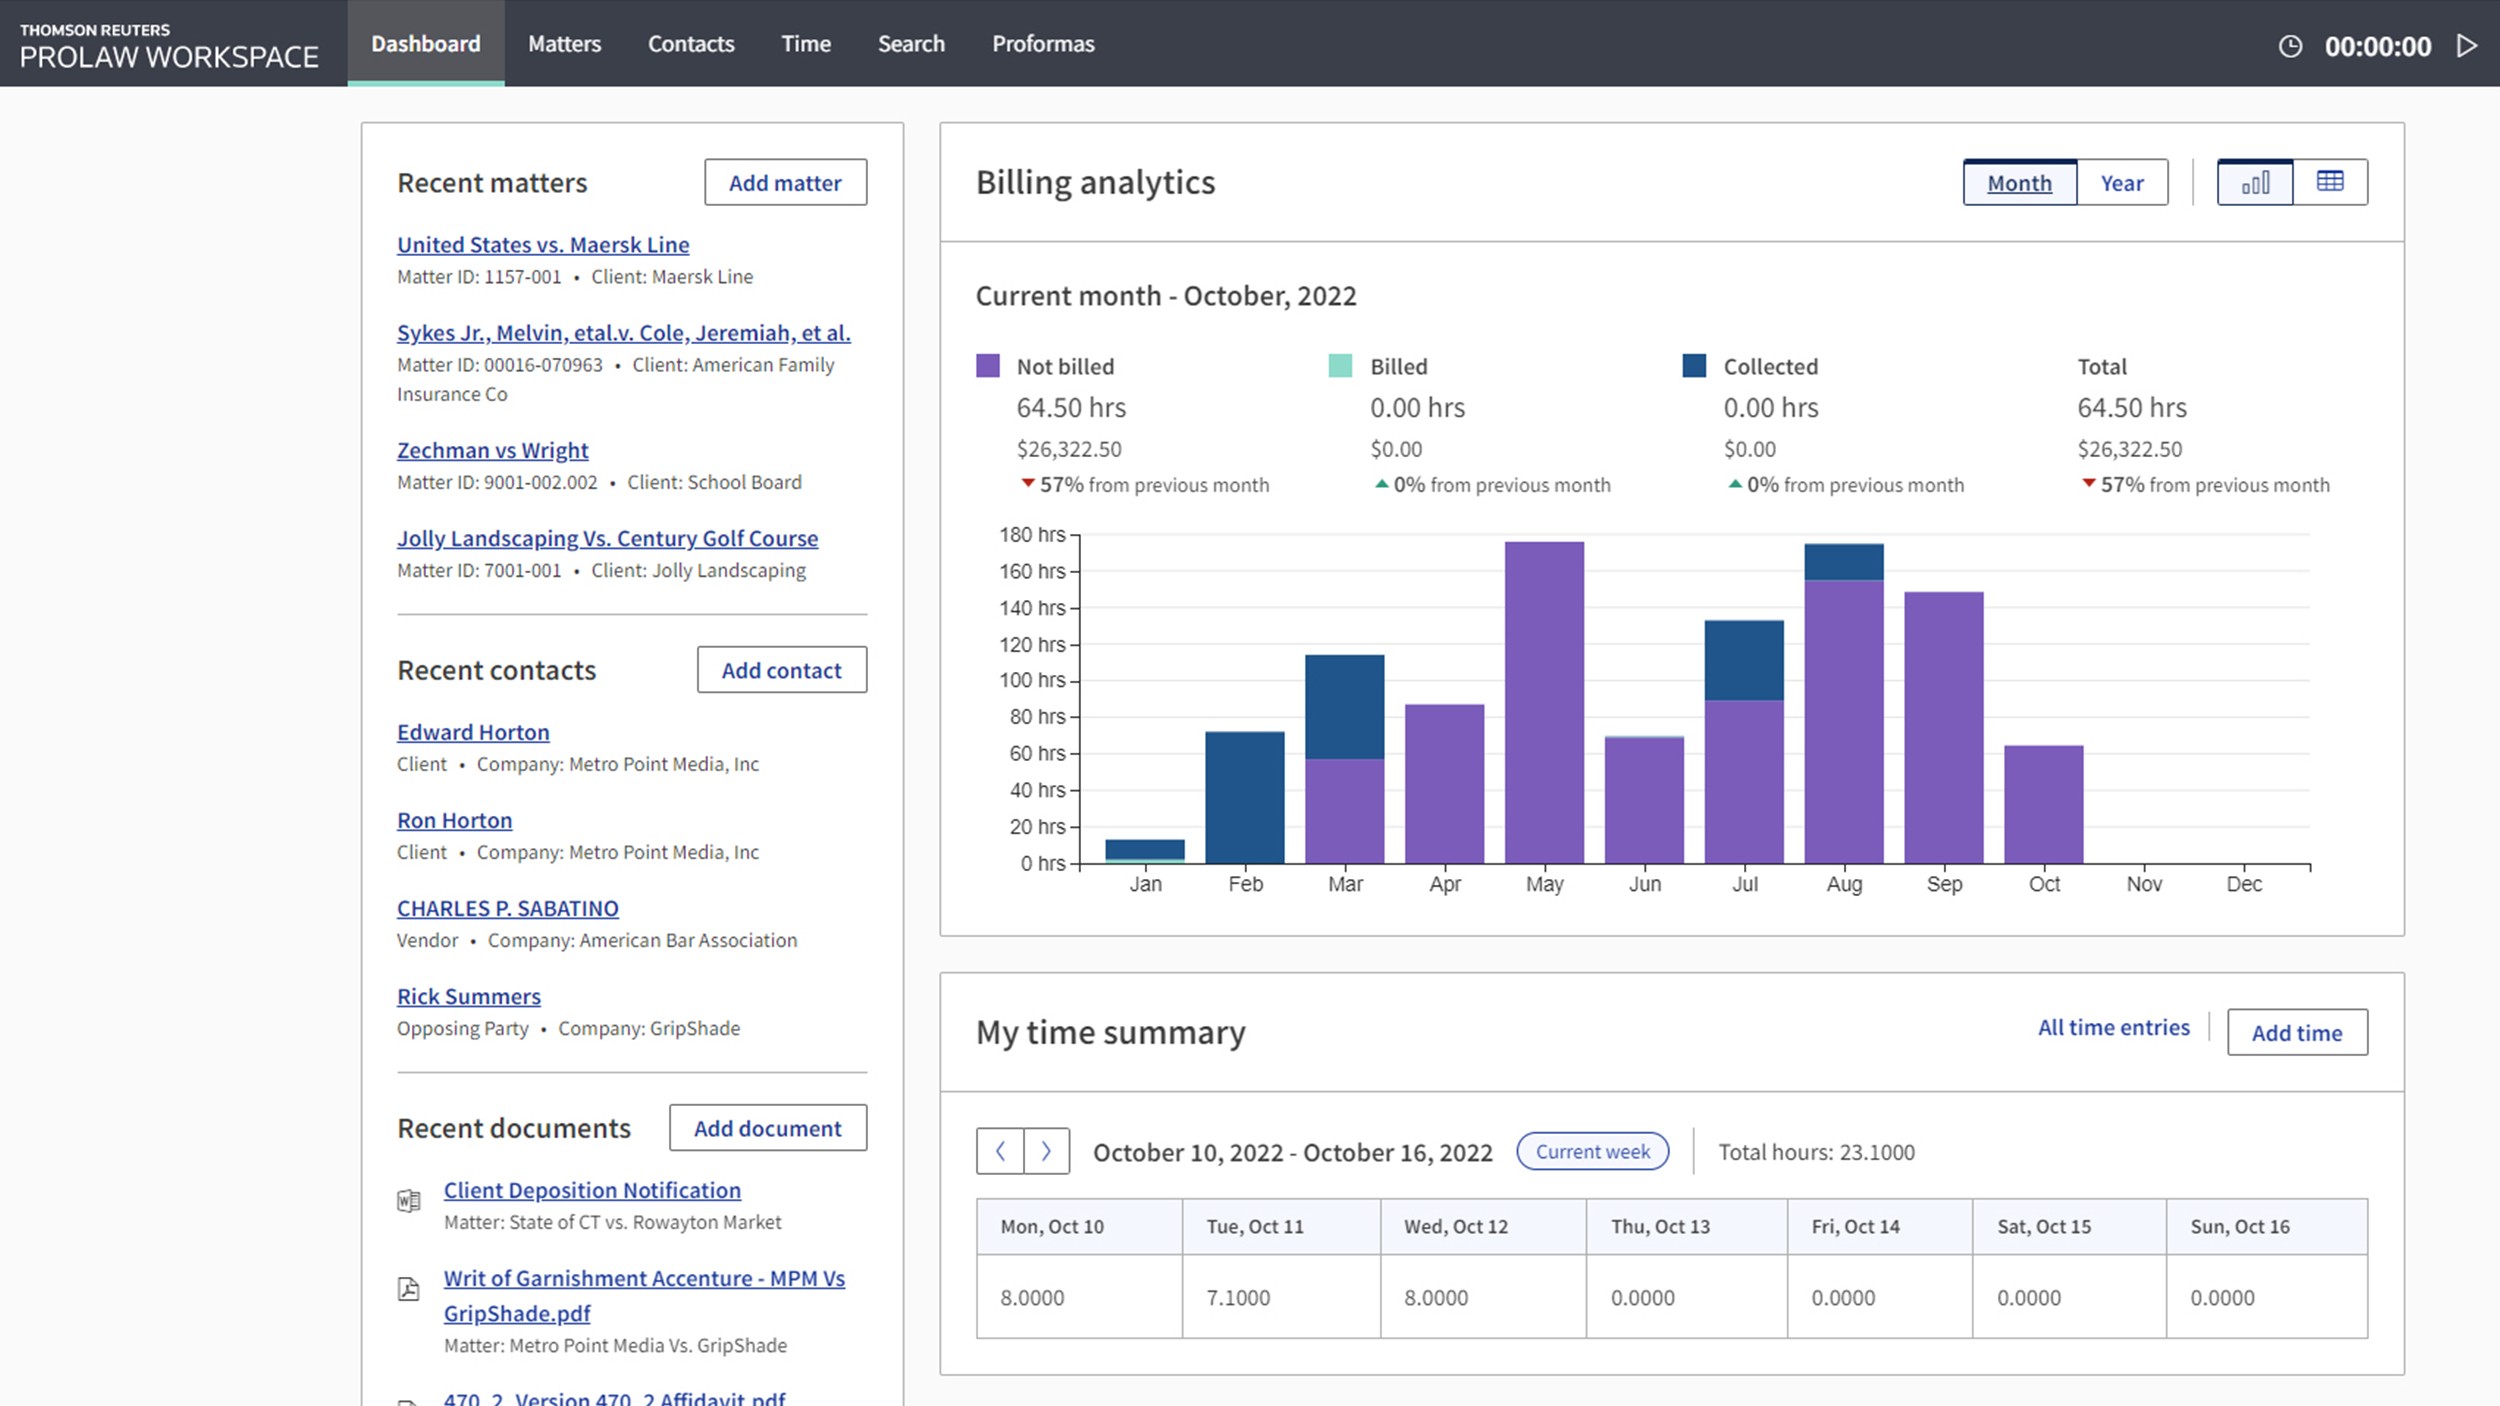Click the PDF icon beside Writ of Garnishment
Viewport: 2500px width, 1406px height.
tap(409, 1289)
